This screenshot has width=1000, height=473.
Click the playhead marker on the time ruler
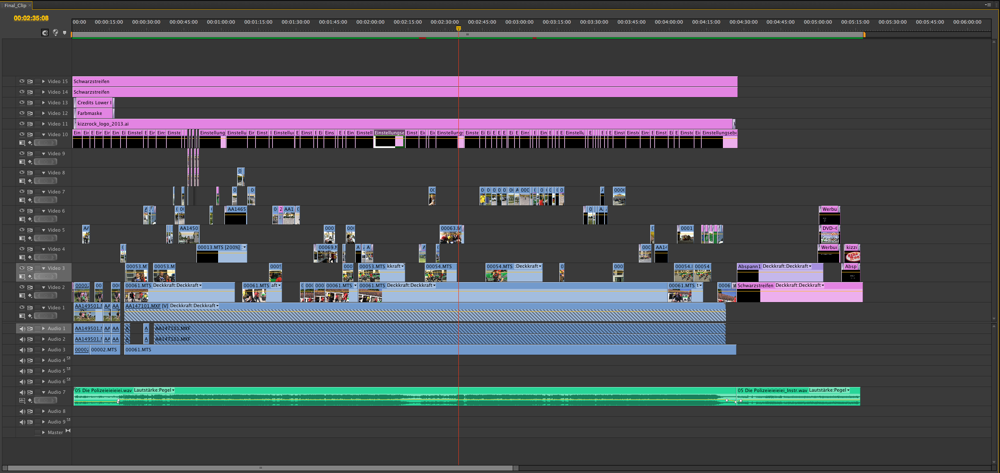click(459, 29)
